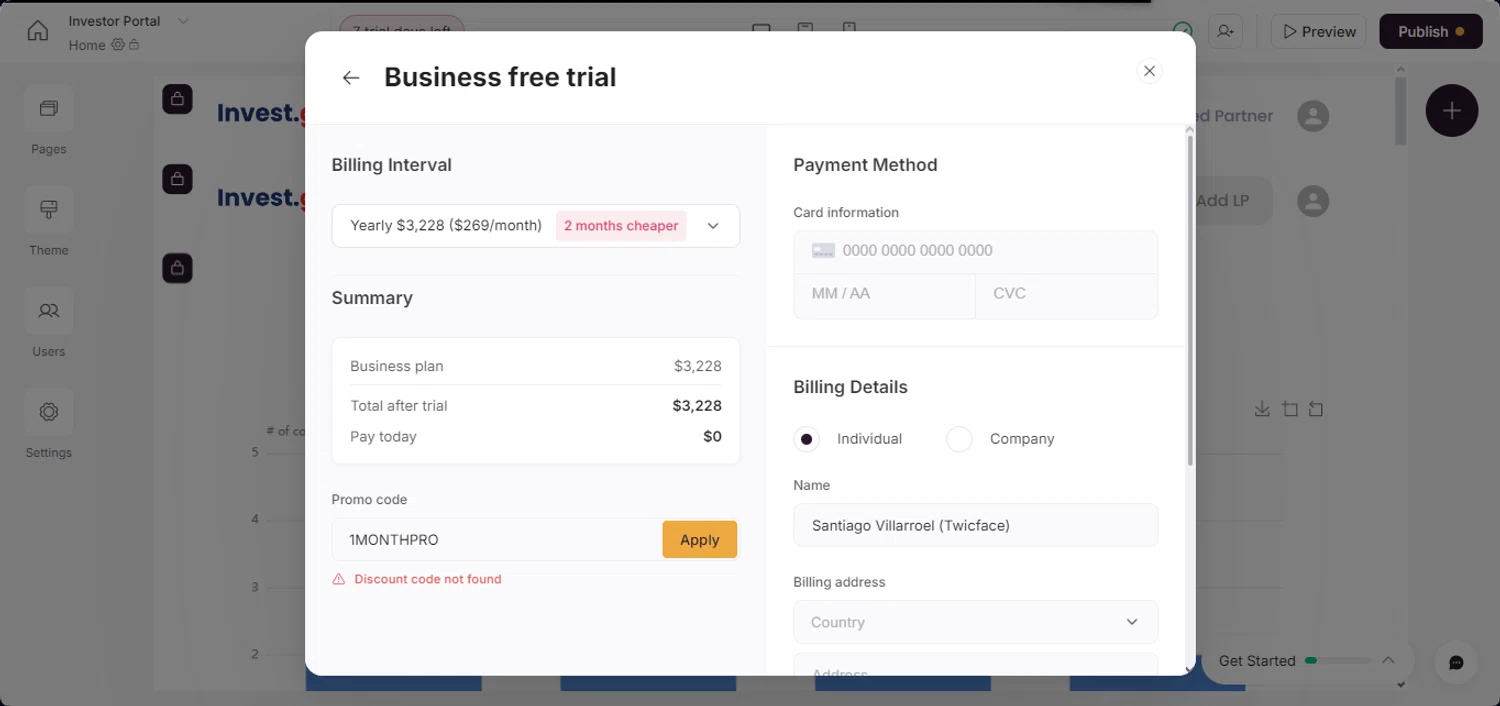Open the chat support bubble
Screen dimensions: 1500x706
[1456, 663]
